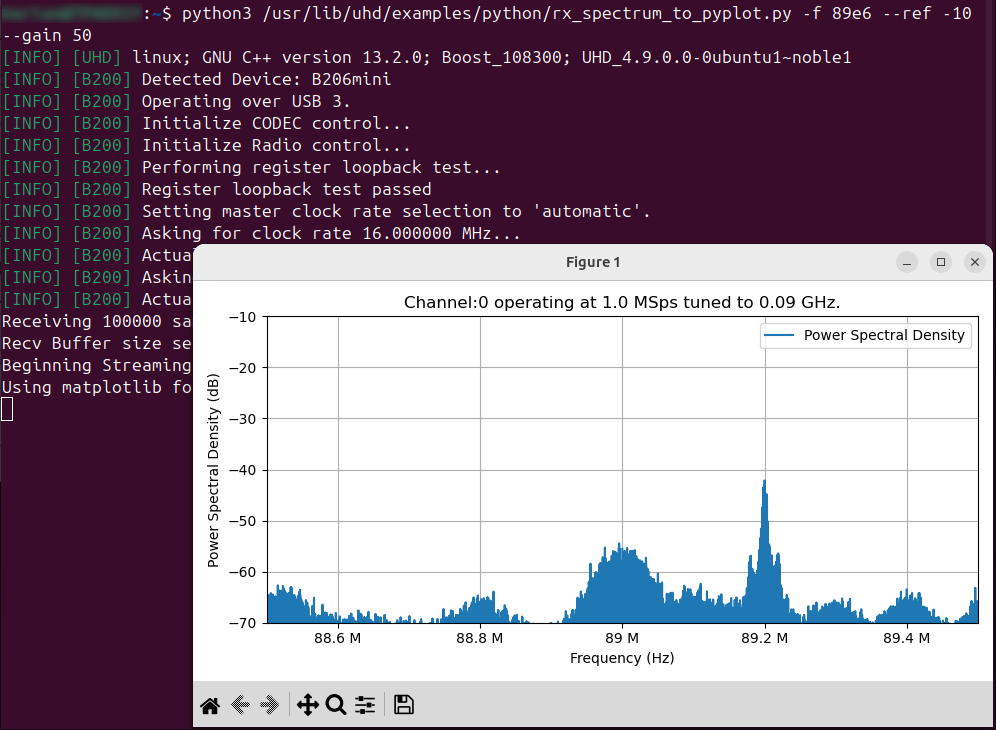Viewport: 996px width, 730px height.
Task: Click the 88.6 M x-axis tick label
Action: point(338,639)
